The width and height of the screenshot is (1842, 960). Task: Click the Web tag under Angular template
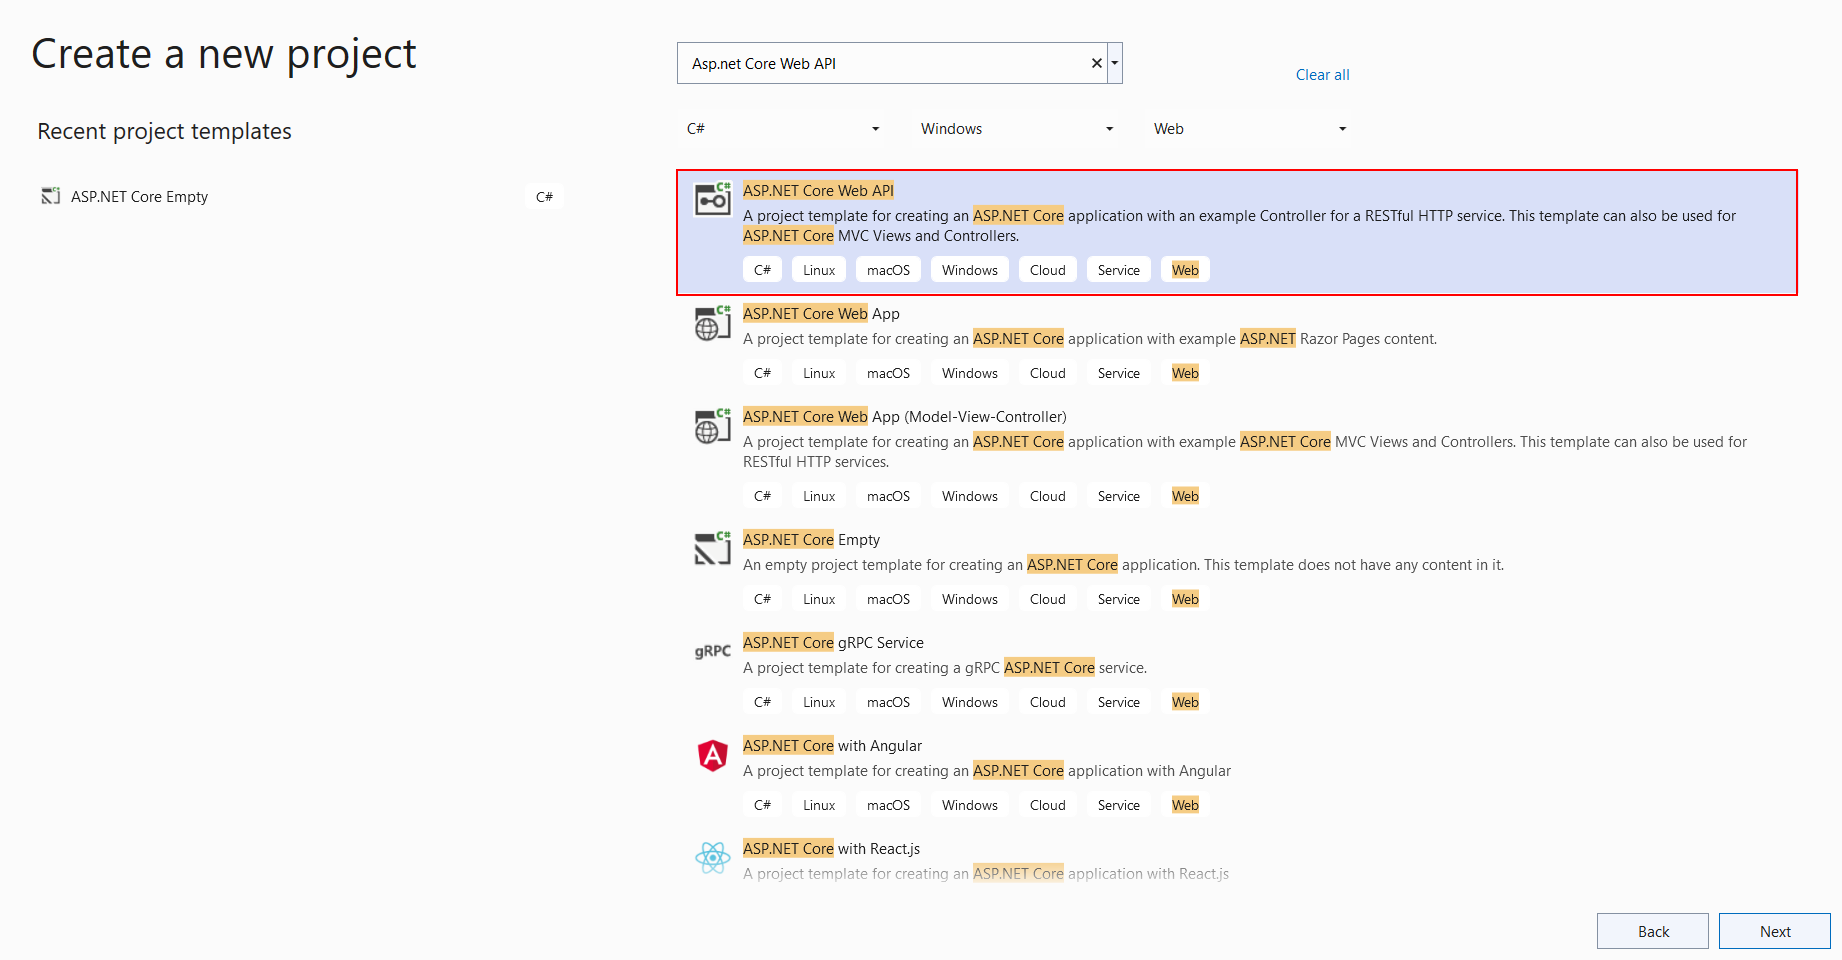click(1185, 805)
